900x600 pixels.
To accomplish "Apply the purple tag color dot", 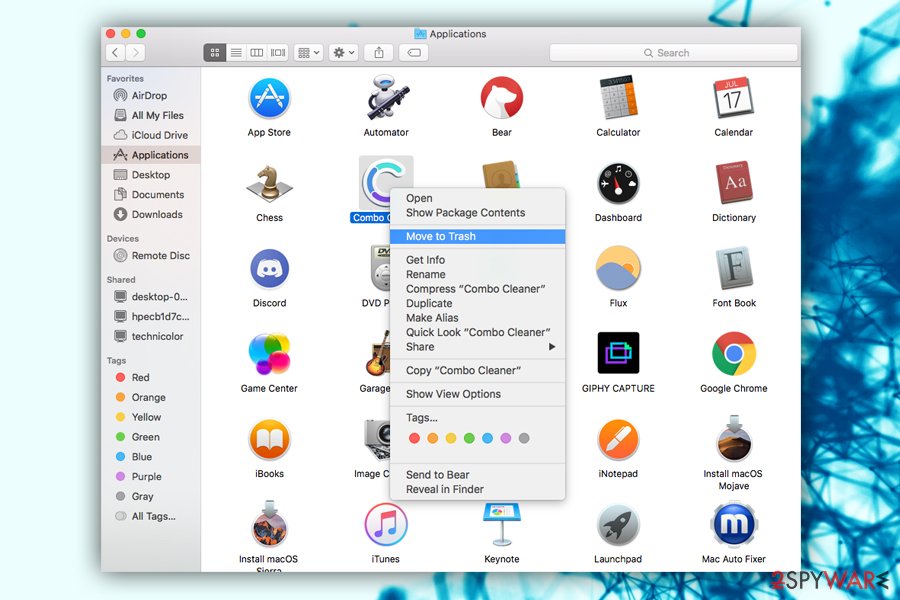I will pyautogui.click(x=506, y=438).
